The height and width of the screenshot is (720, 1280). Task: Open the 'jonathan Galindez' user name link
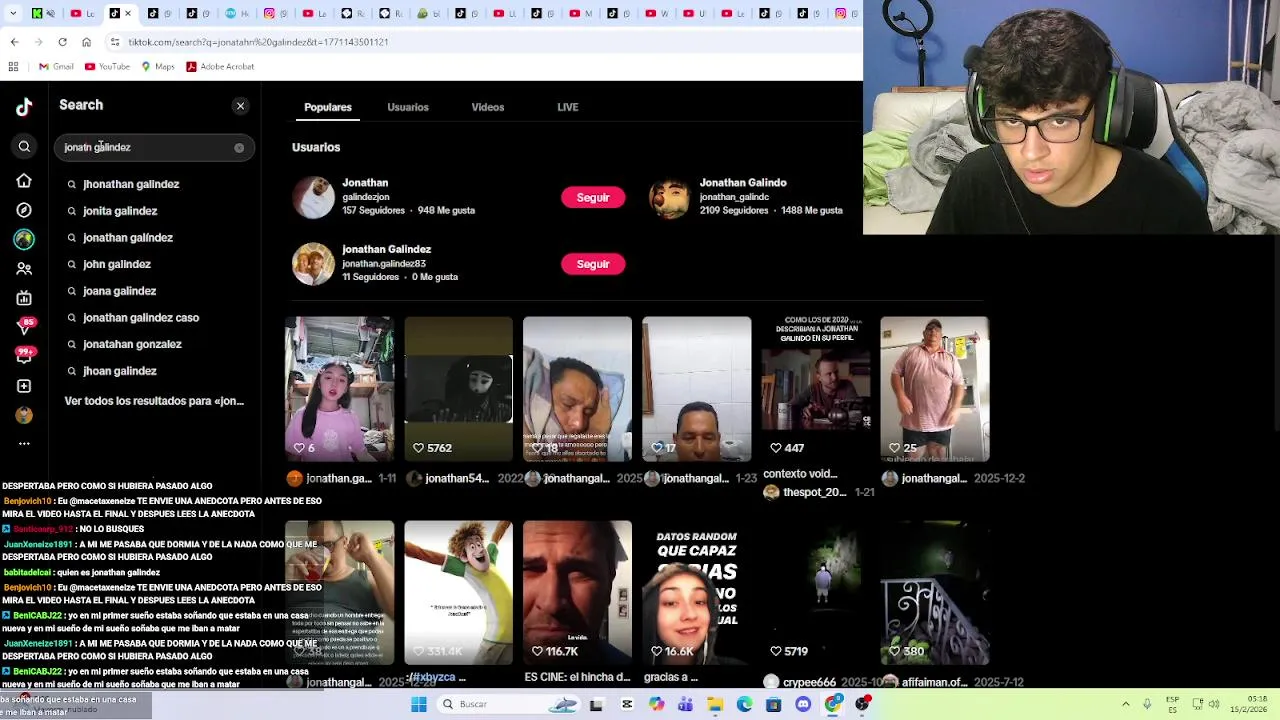click(x=386, y=249)
